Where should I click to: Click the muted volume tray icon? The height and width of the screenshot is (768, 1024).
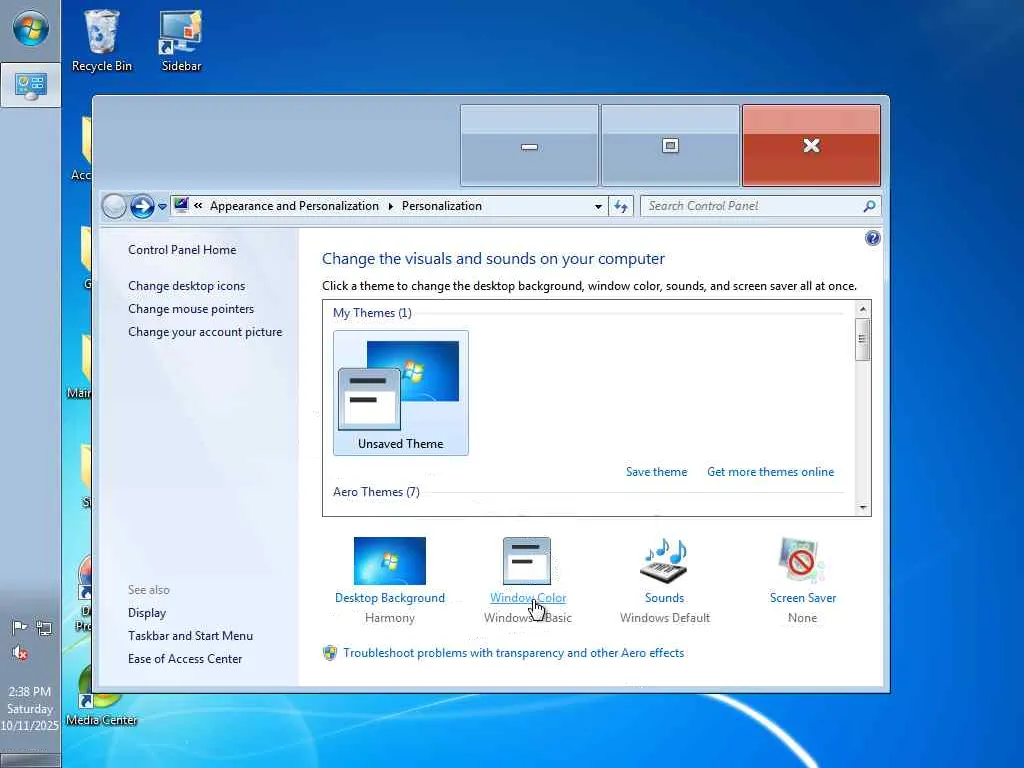tap(20, 652)
